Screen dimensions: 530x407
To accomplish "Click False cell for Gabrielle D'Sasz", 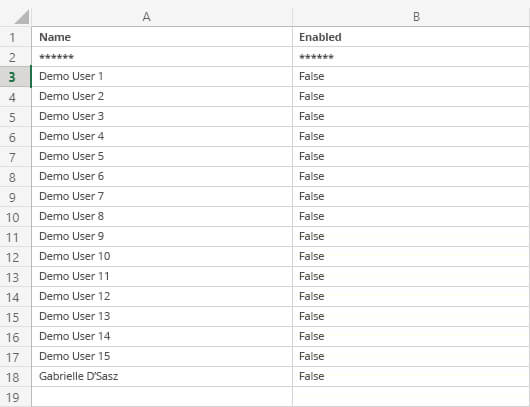I will tap(411, 376).
